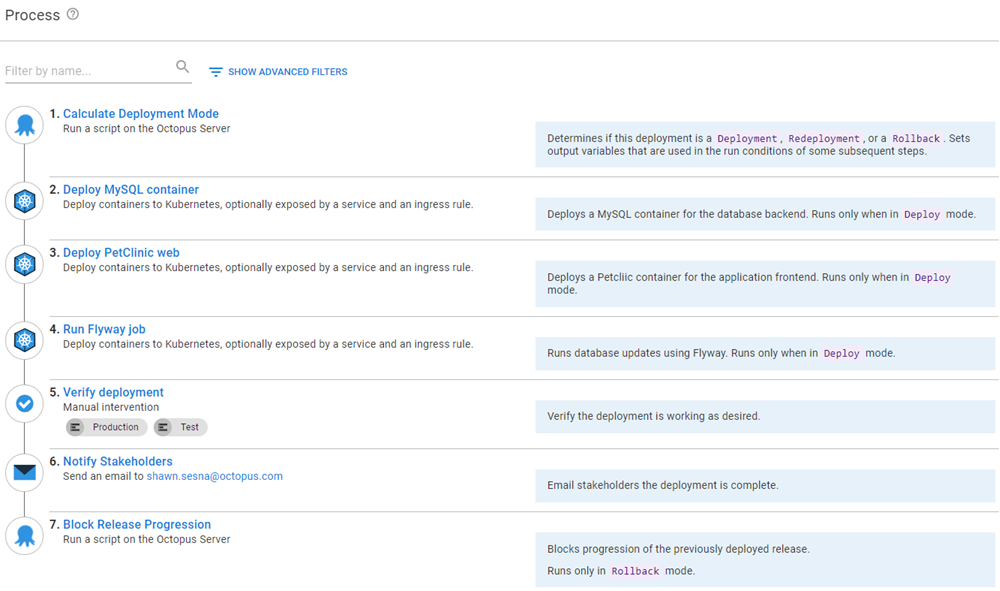Click the filter funnel icon before advanced filters

pyautogui.click(x=215, y=71)
